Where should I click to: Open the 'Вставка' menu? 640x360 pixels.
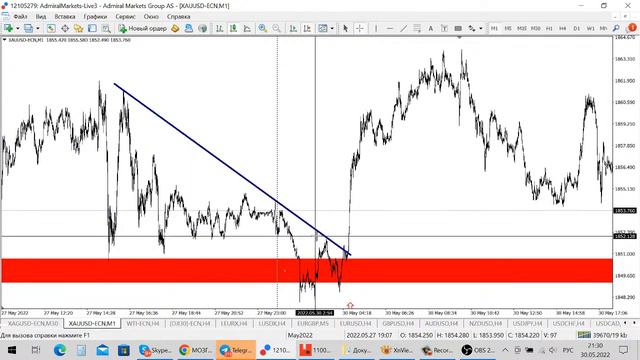tap(65, 17)
